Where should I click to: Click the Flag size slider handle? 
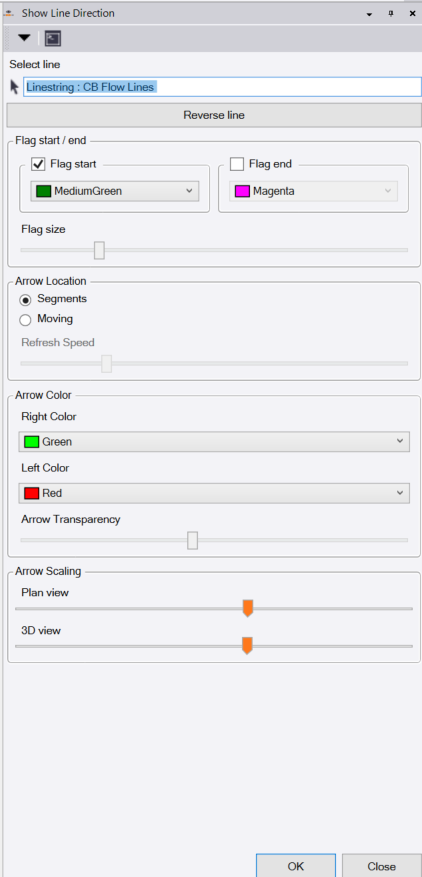point(99,250)
